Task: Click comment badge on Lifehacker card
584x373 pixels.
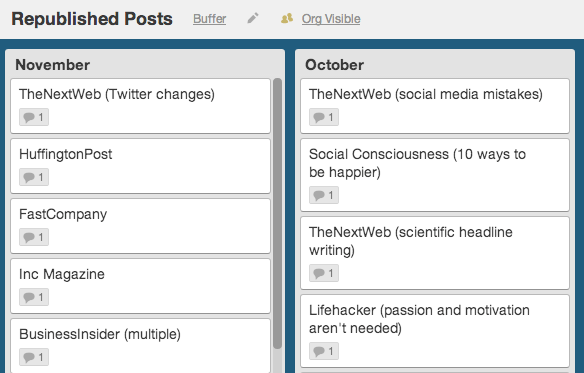Action: [324, 351]
